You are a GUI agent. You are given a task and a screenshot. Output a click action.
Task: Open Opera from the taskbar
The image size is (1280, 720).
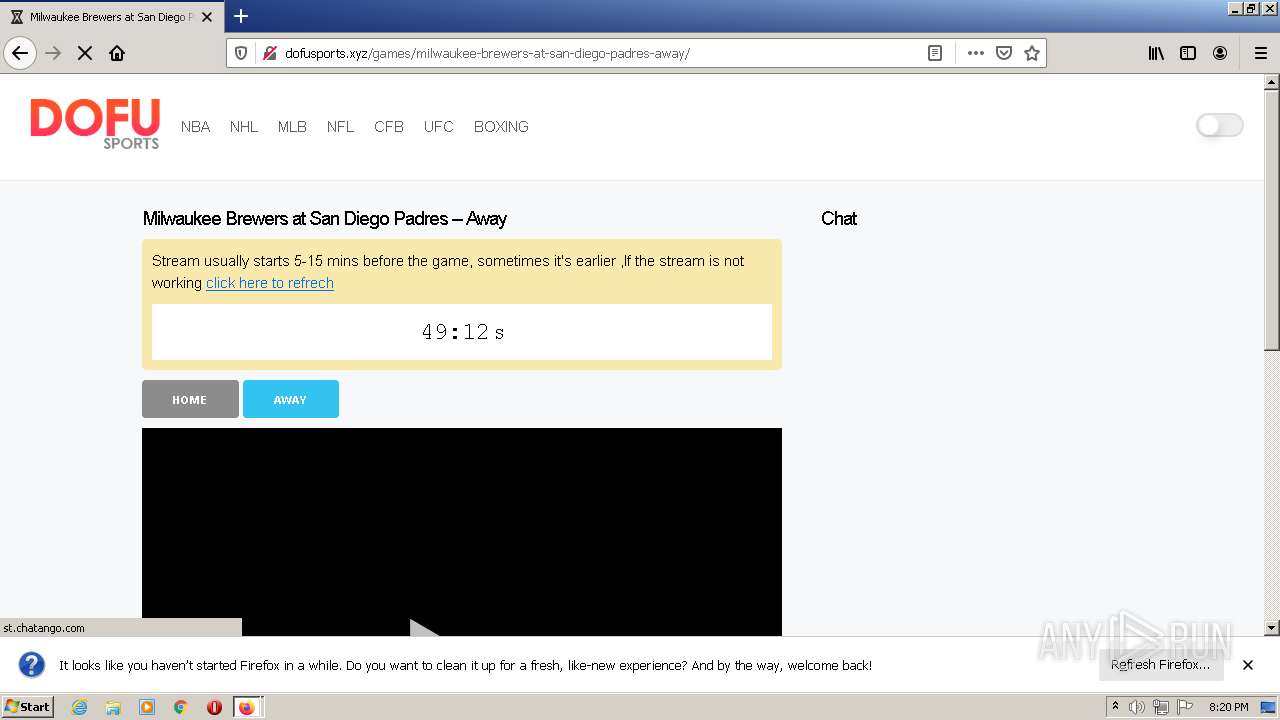[x=214, y=707]
